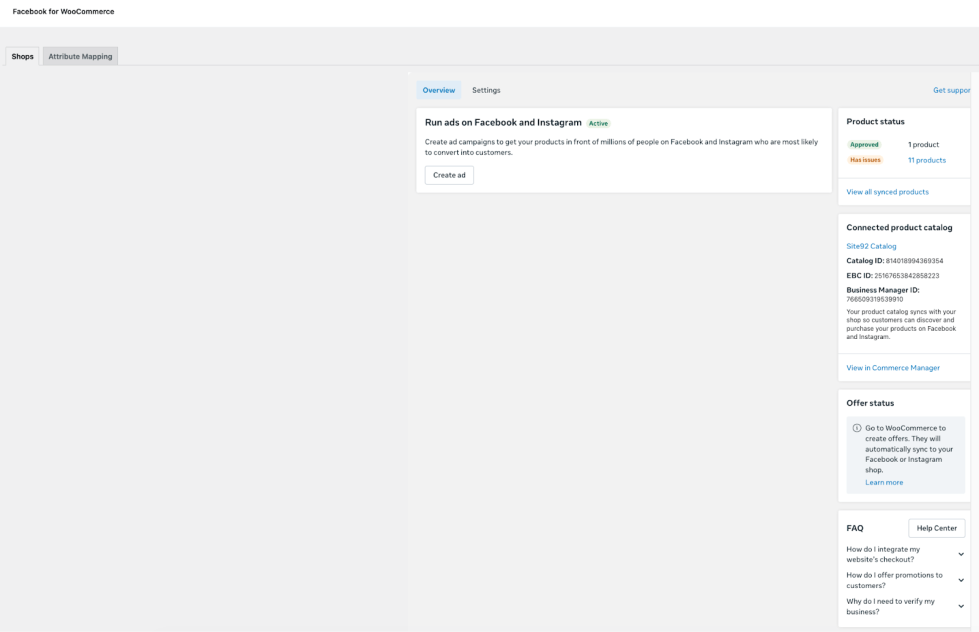Click the FAQ heading
The height and width of the screenshot is (632, 979).
pyautogui.click(x=855, y=528)
